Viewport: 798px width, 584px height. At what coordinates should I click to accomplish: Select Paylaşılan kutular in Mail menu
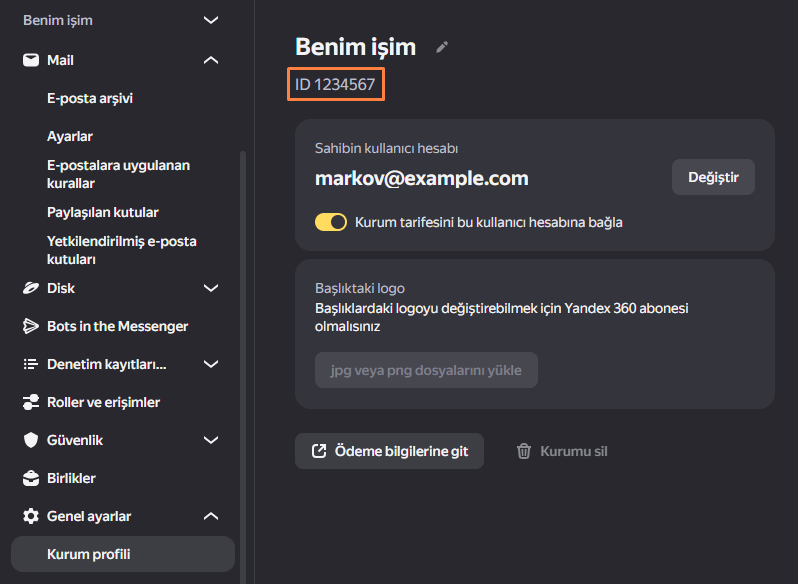tap(102, 212)
